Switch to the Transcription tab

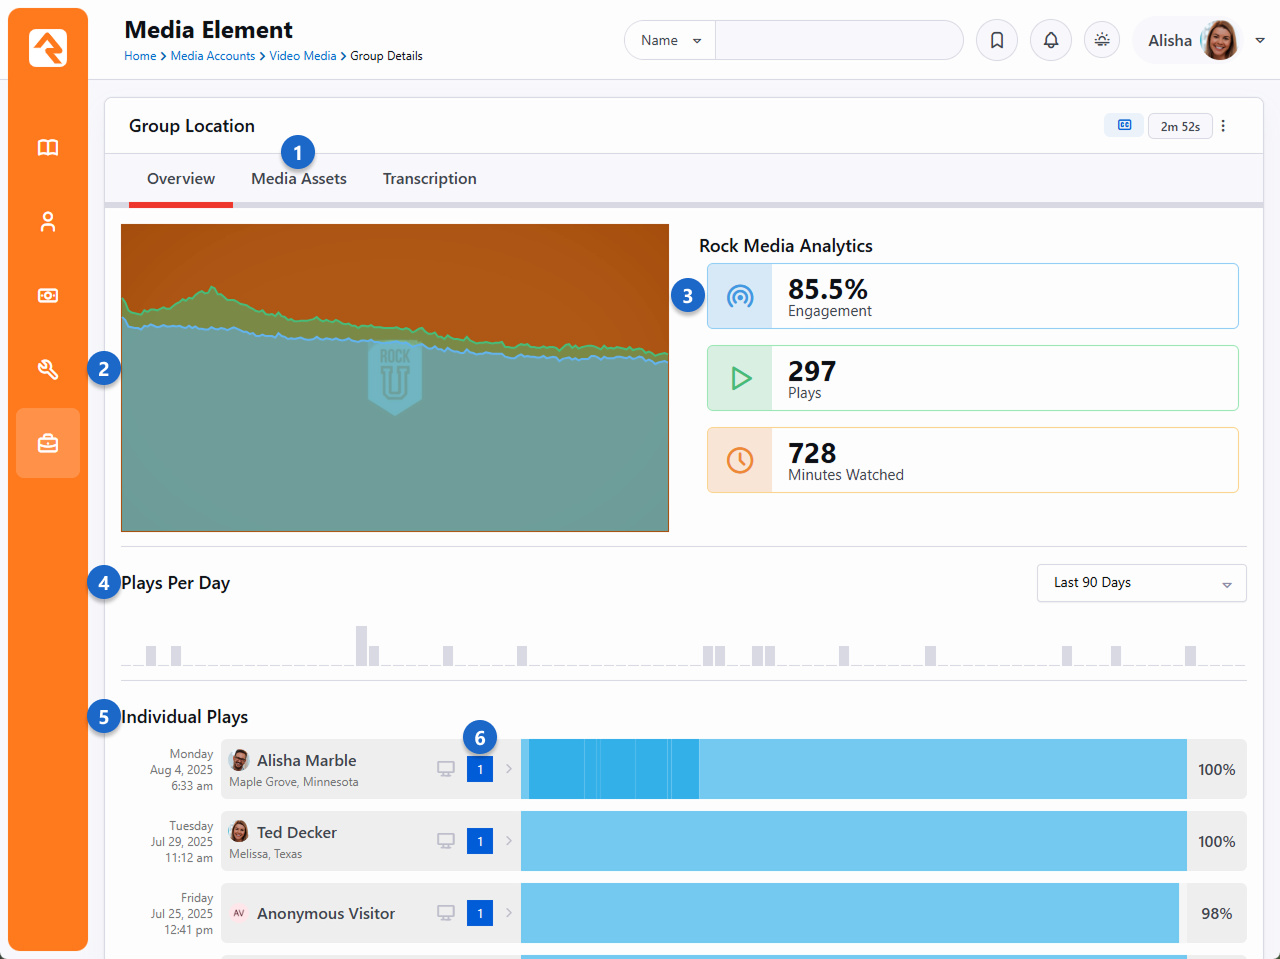tap(429, 179)
